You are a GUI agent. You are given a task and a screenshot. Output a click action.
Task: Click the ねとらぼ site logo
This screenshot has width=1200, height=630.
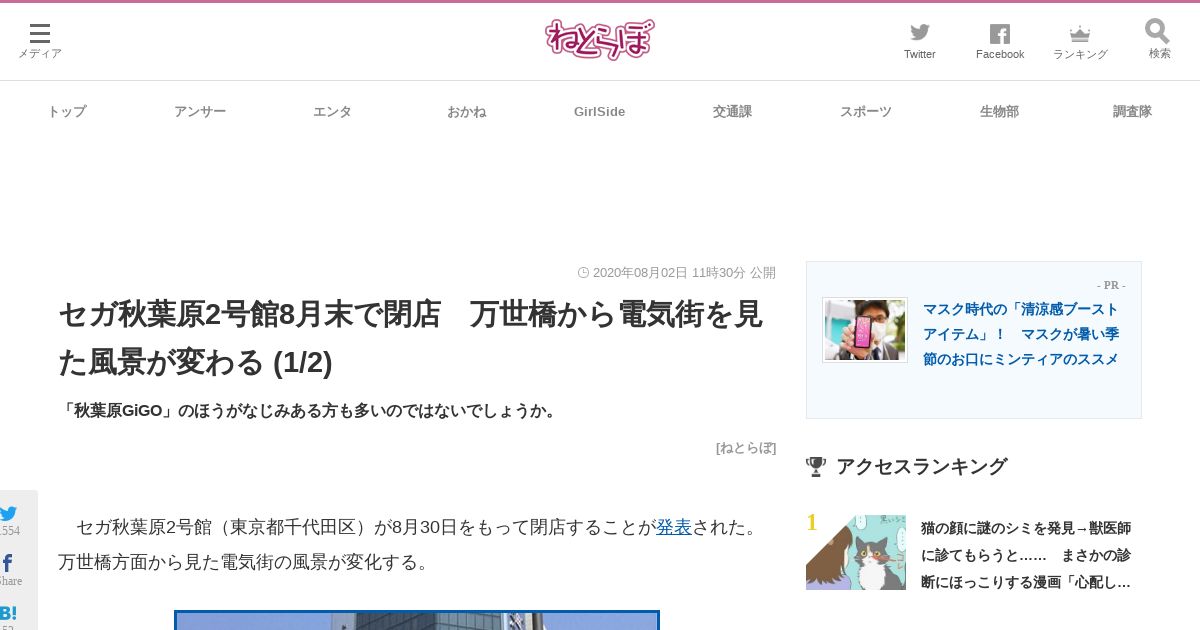point(600,40)
